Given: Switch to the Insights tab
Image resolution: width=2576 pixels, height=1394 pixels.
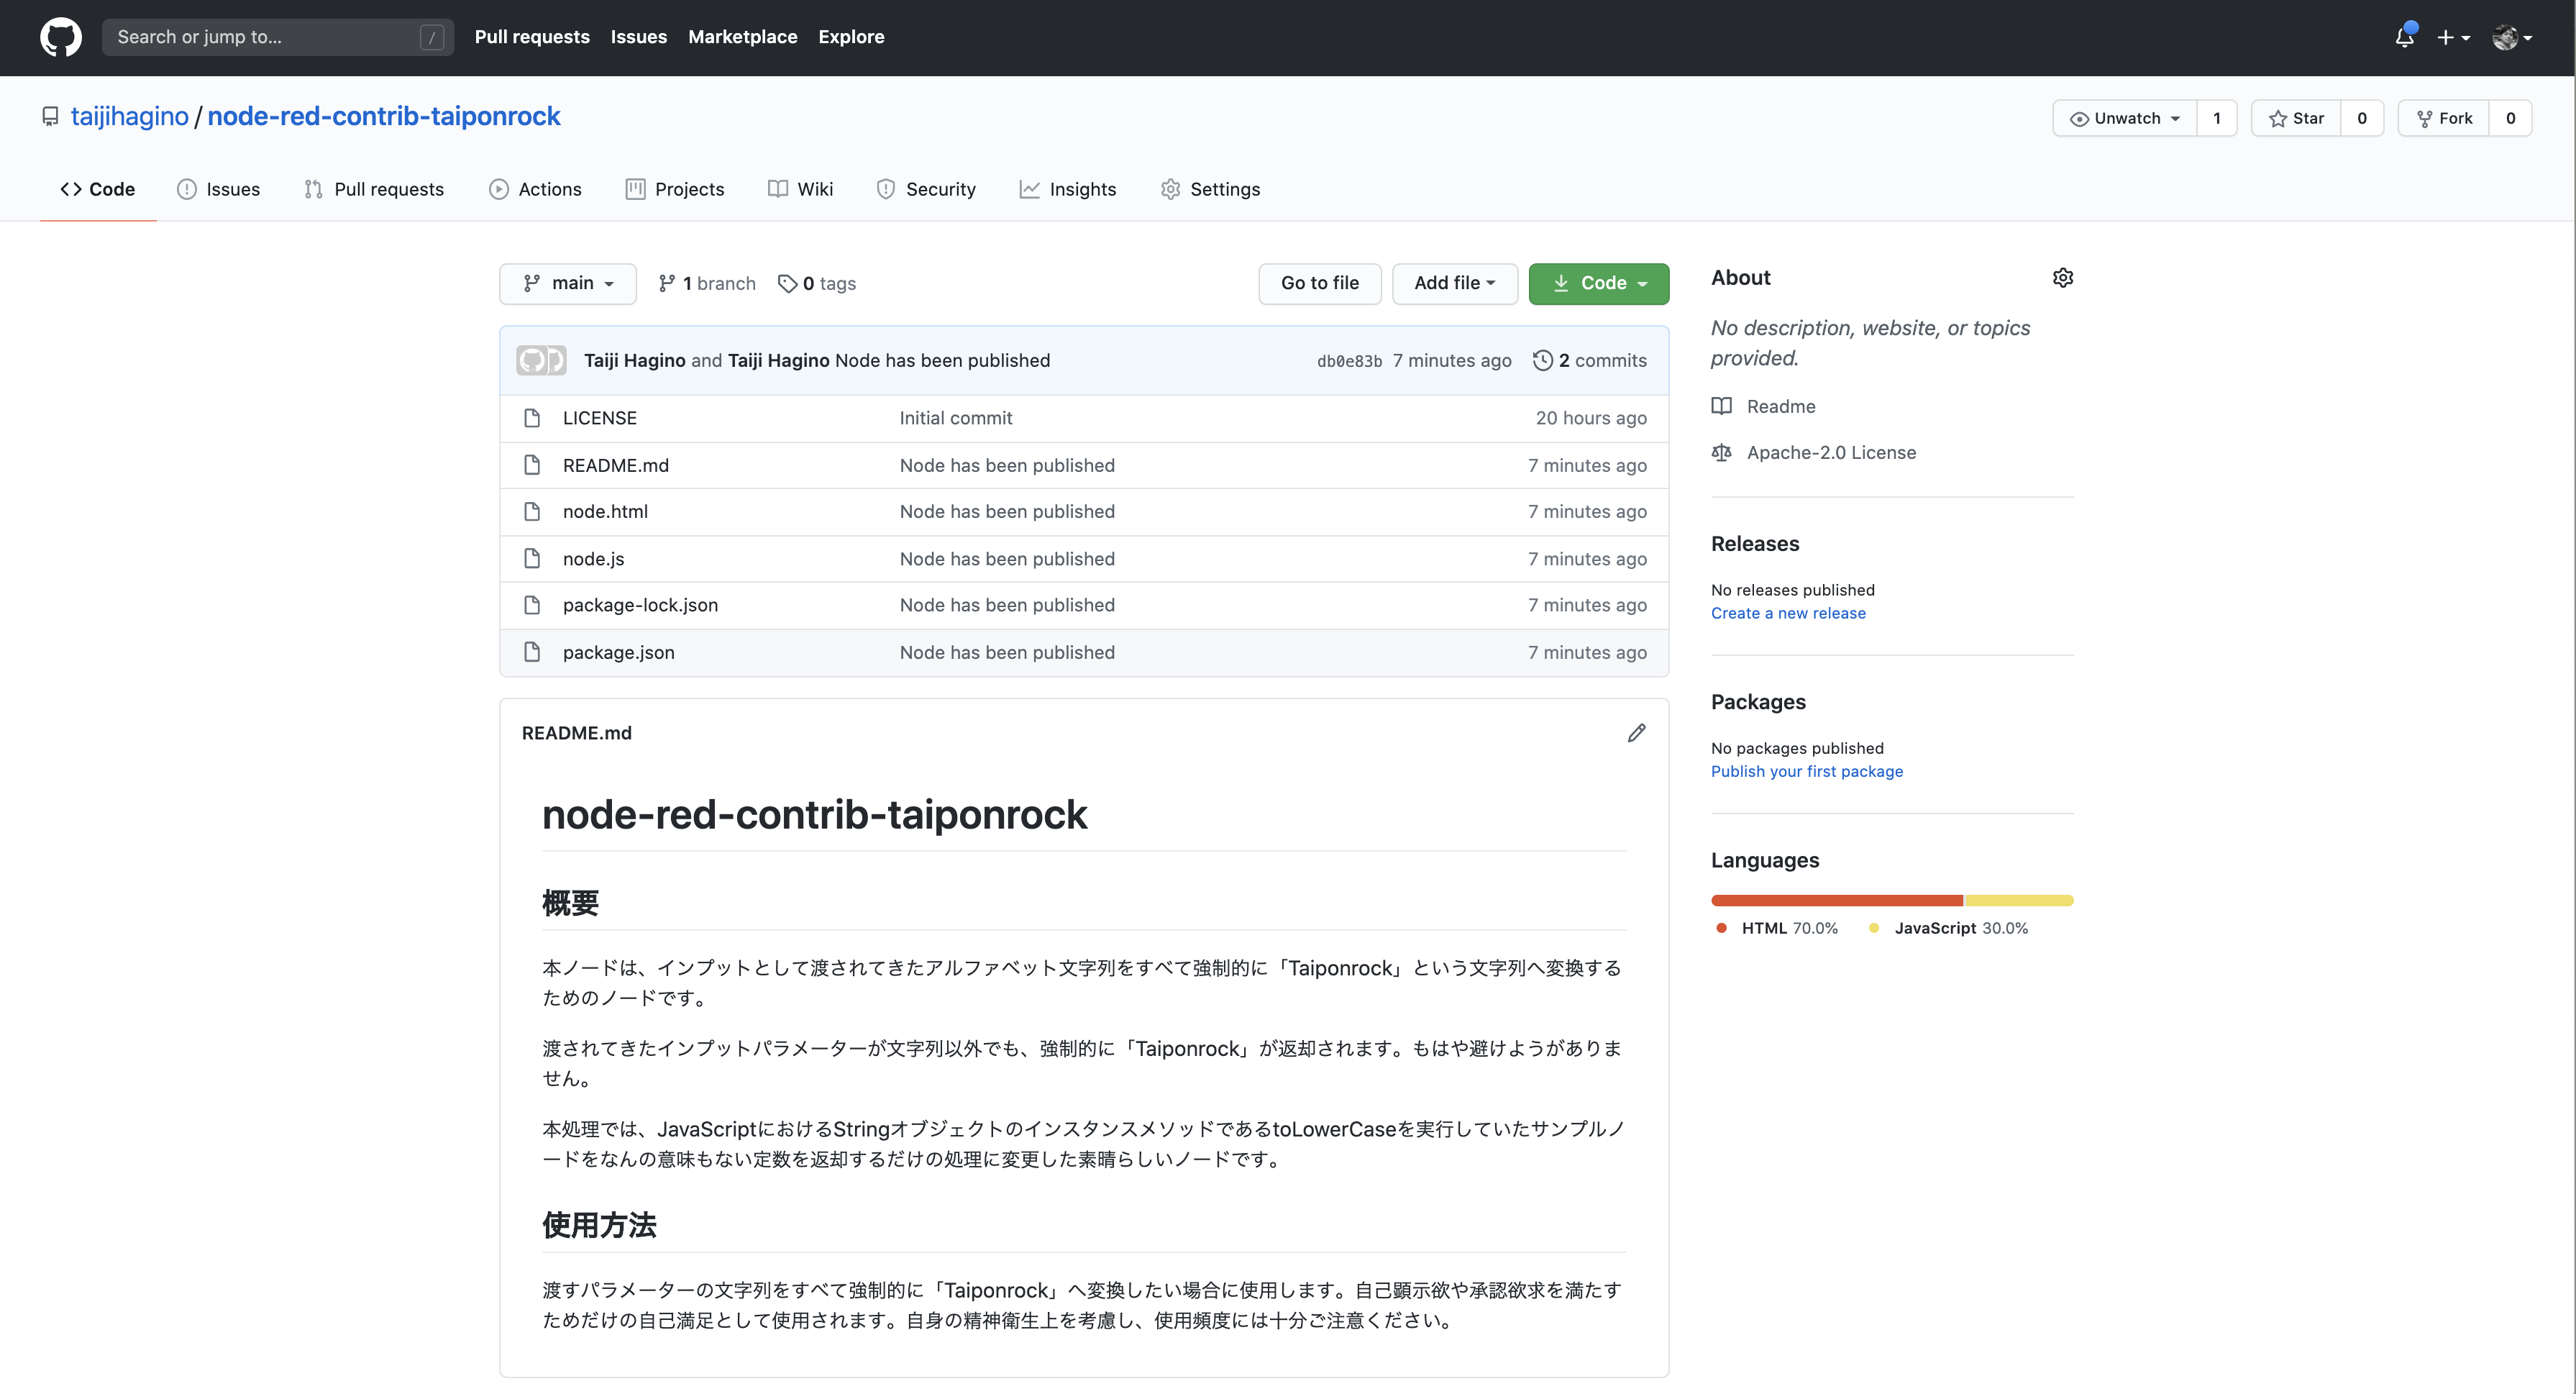Looking at the screenshot, I should click(1067, 189).
